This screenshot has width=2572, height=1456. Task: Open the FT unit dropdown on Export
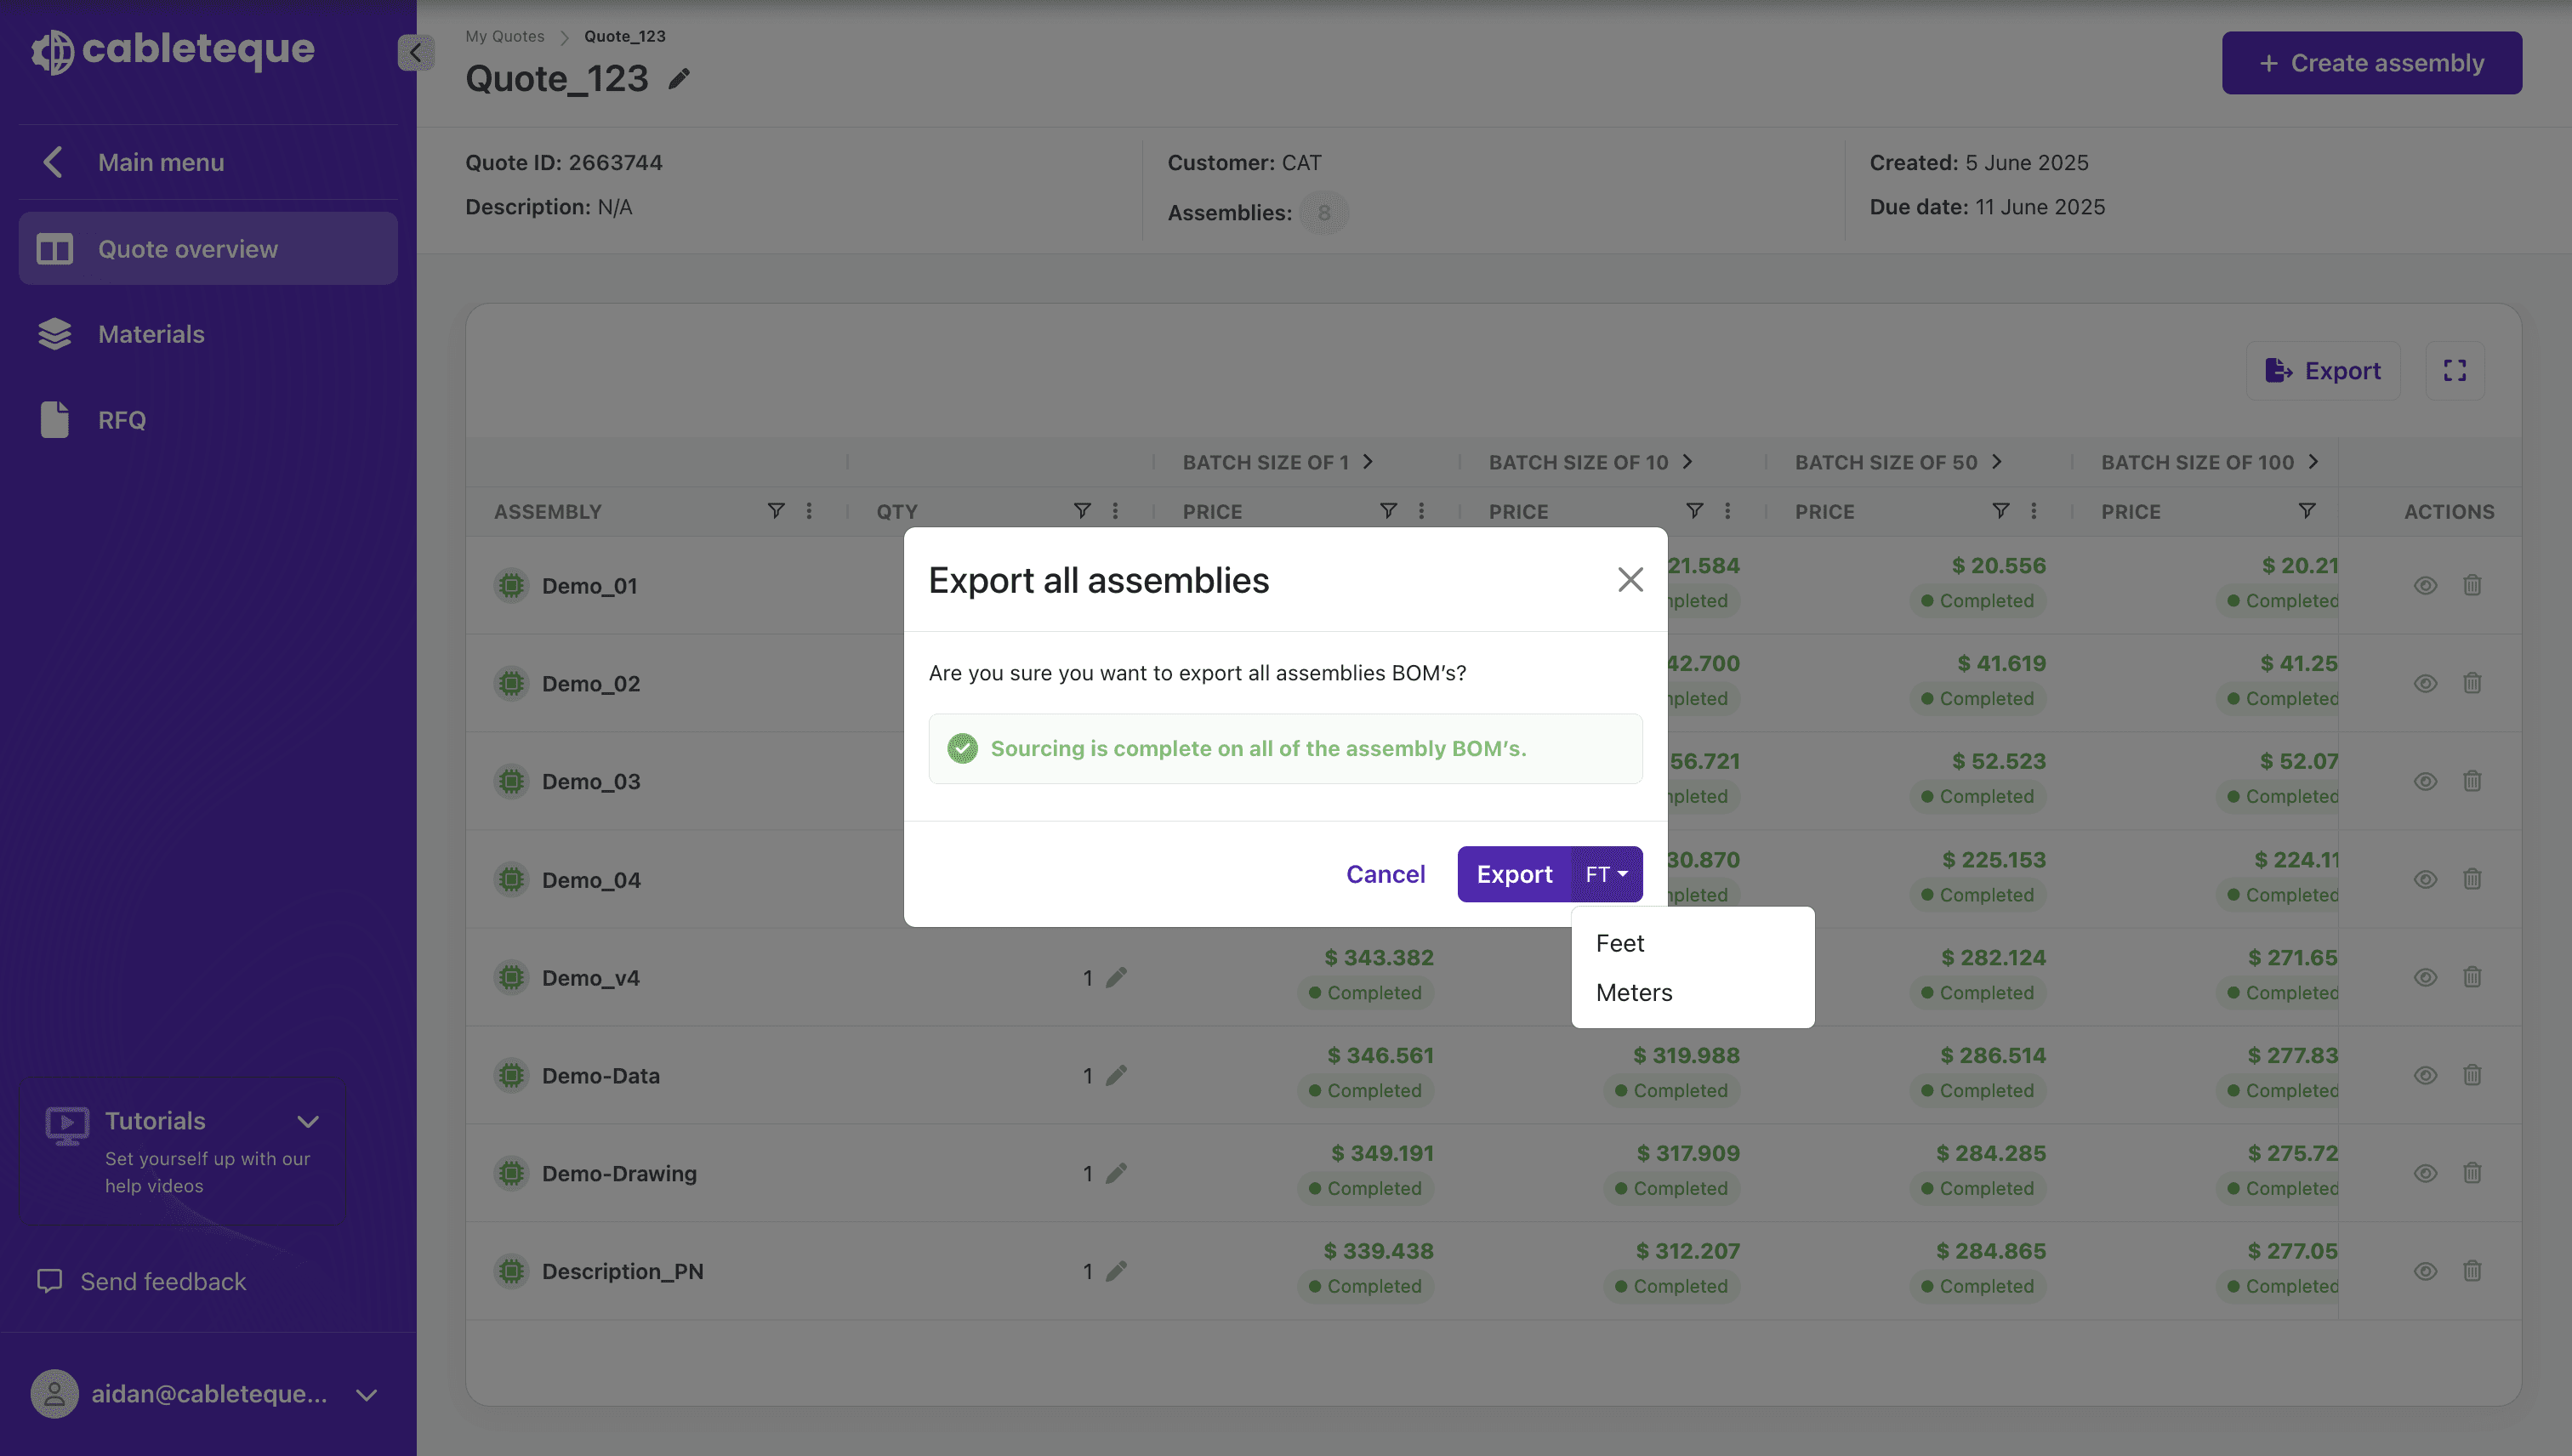tap(1606, 874)
